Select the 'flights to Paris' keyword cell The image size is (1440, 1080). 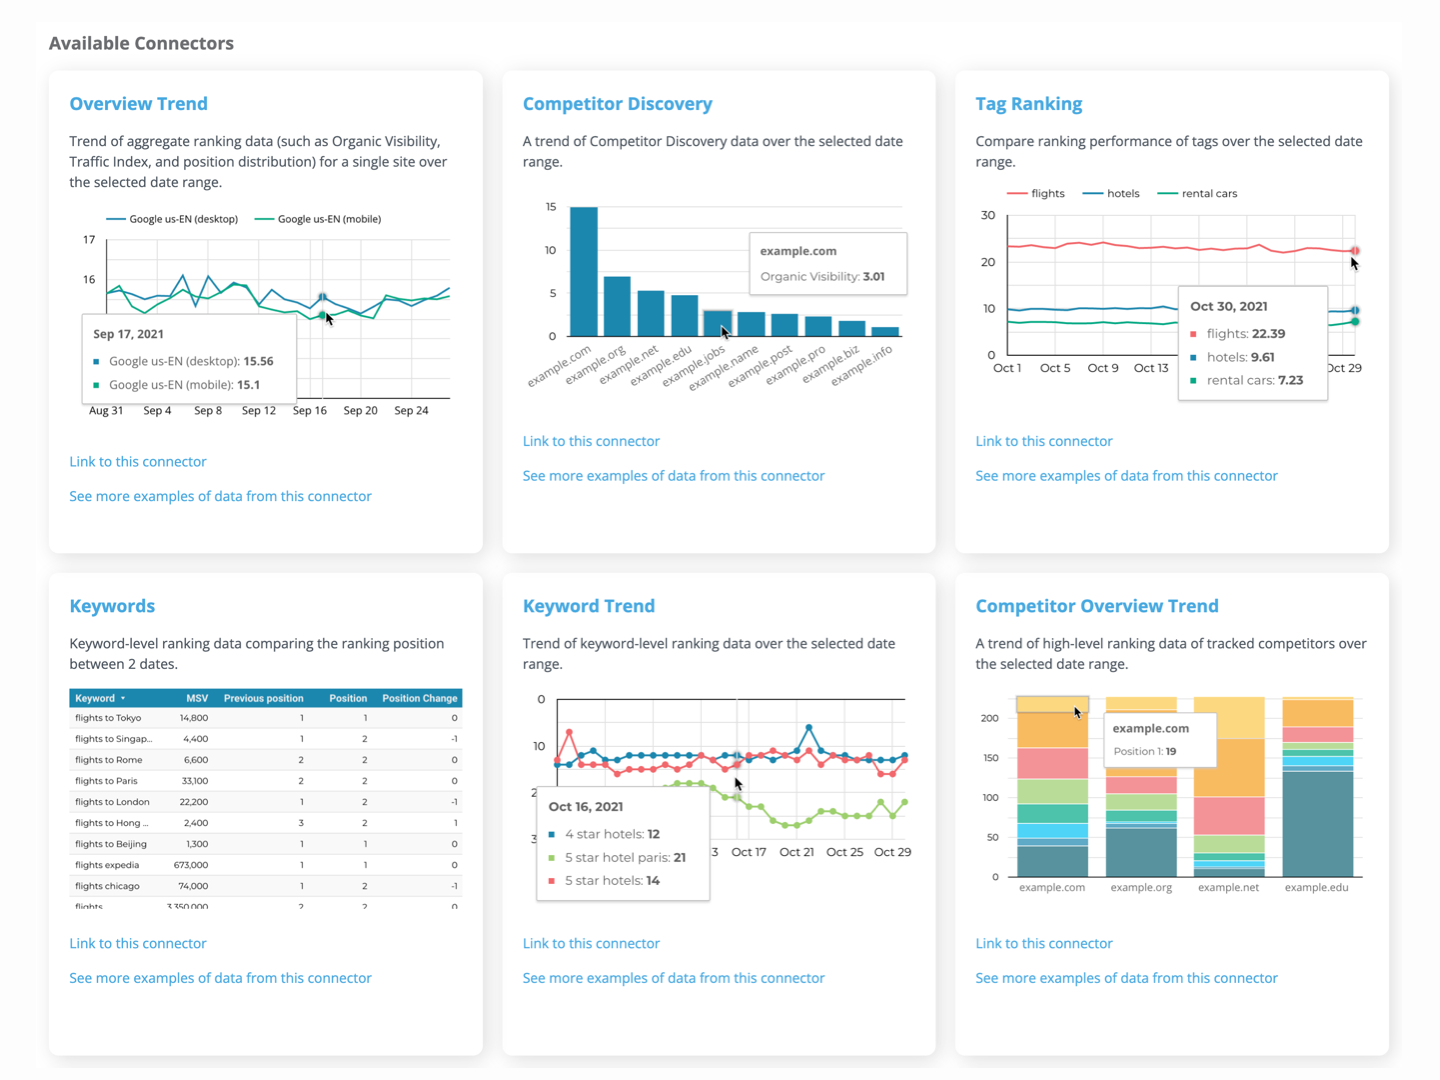[x=106, y=781]
